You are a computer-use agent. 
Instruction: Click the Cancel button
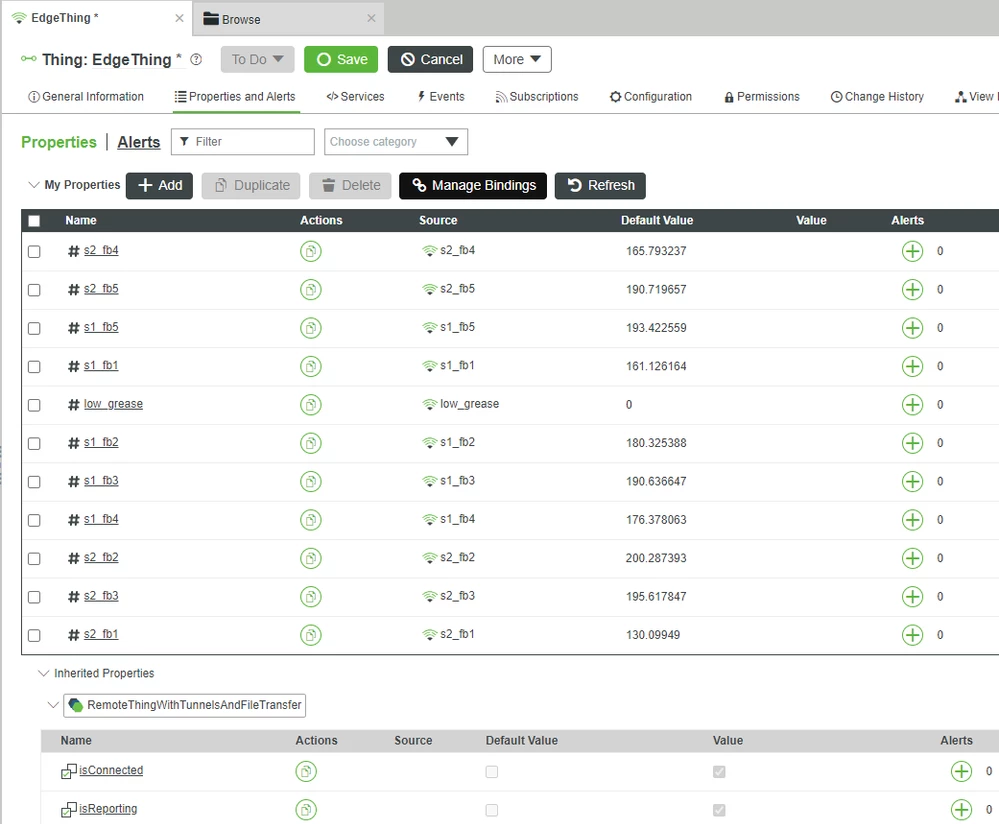[431, 59]
